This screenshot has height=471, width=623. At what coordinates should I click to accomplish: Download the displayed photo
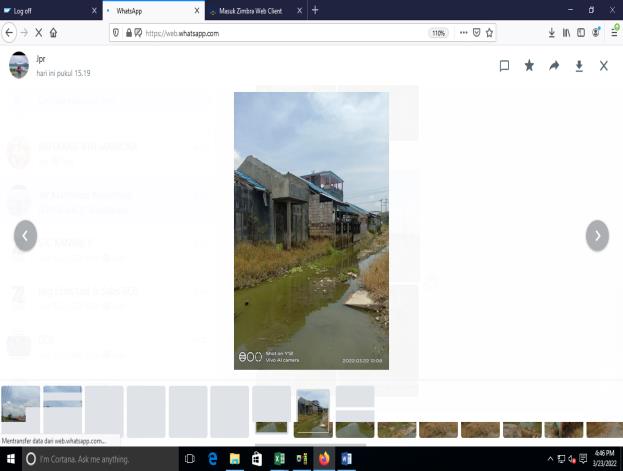tap(579, 66)
